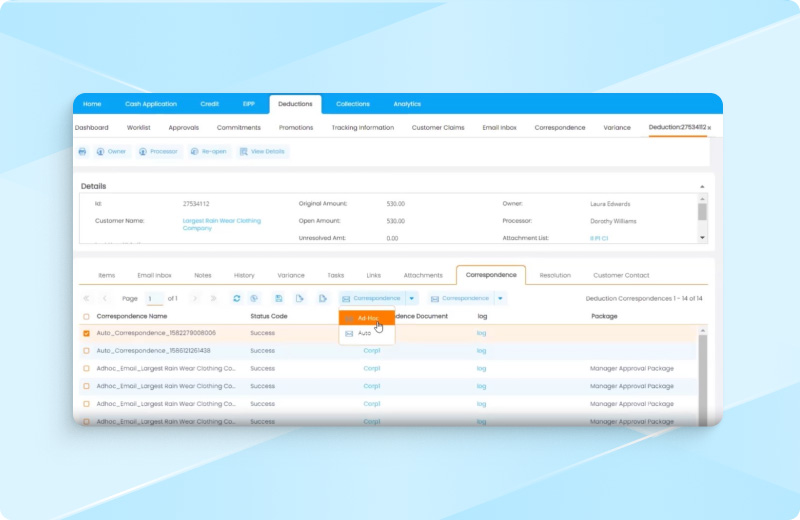The image size is (800, 520).
Task: Re-open the deduction
Action: click(x=208, y=152)
